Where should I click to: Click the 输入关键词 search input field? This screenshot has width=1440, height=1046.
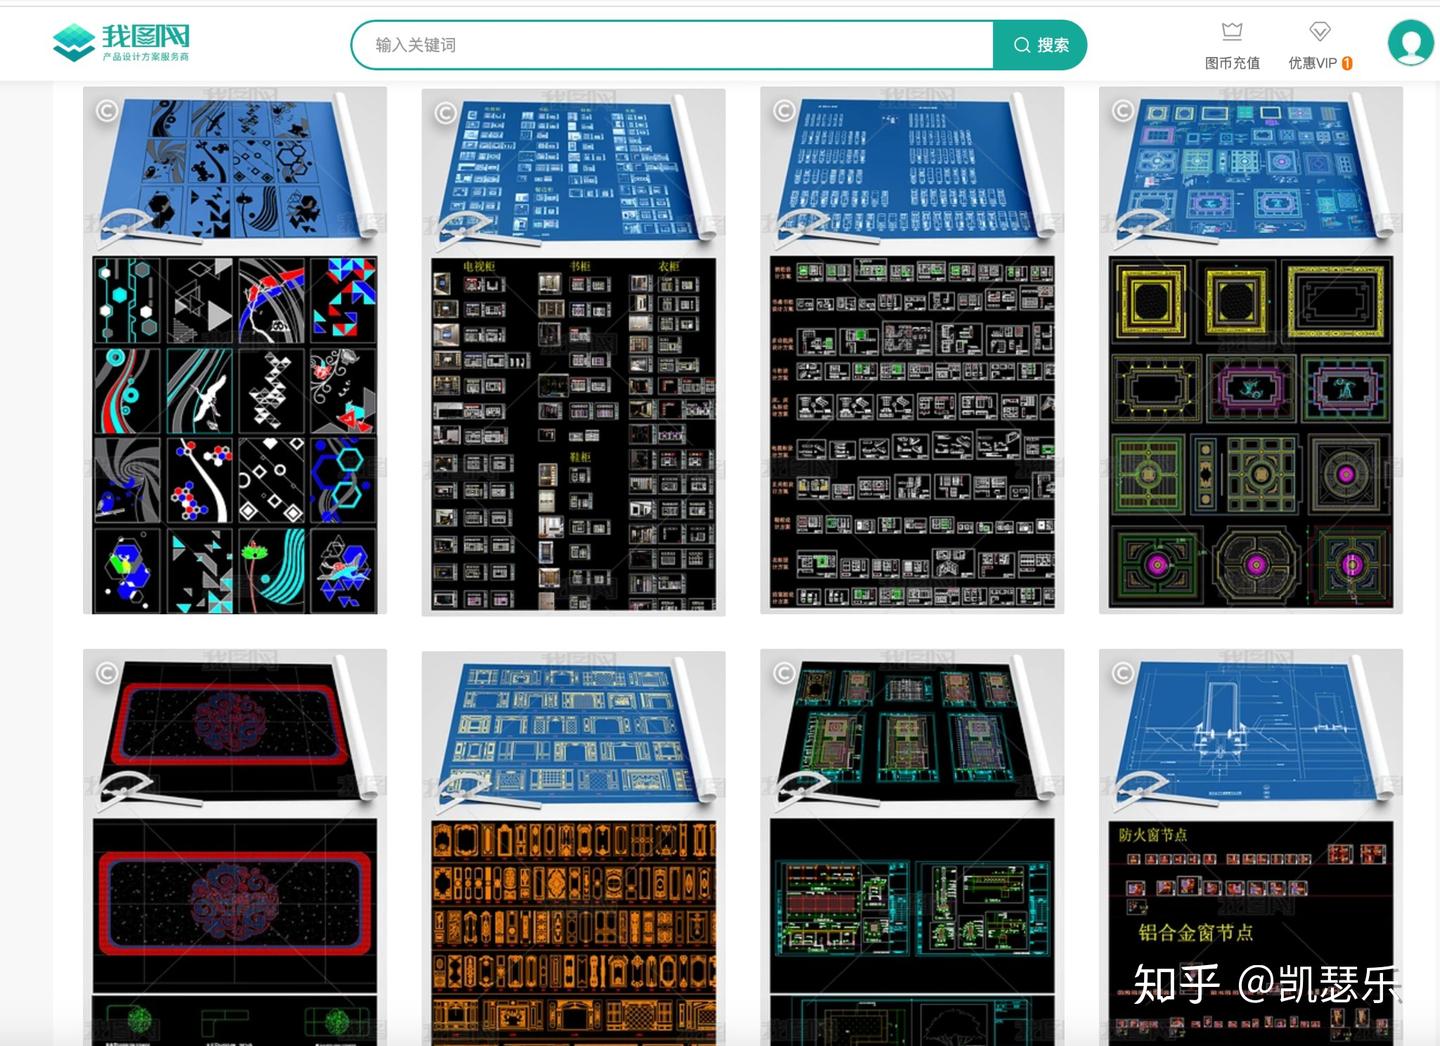670,44
